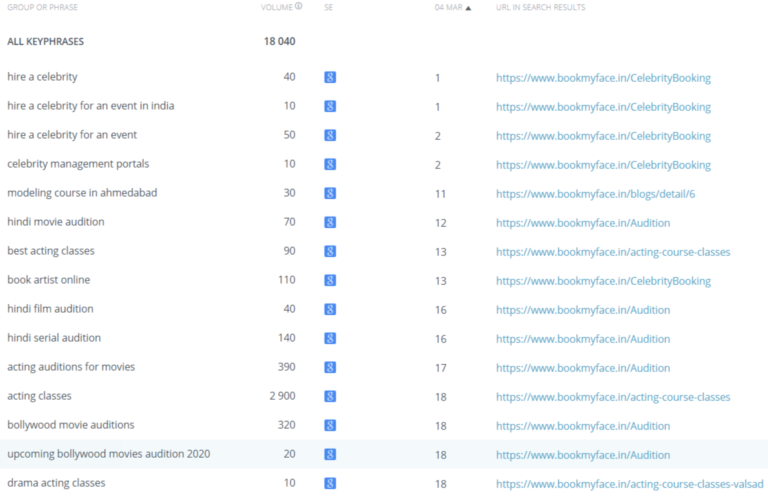Click Google icon in 'hindi movie audition' row
Screen dimensions: 768x497
[330, 222]
